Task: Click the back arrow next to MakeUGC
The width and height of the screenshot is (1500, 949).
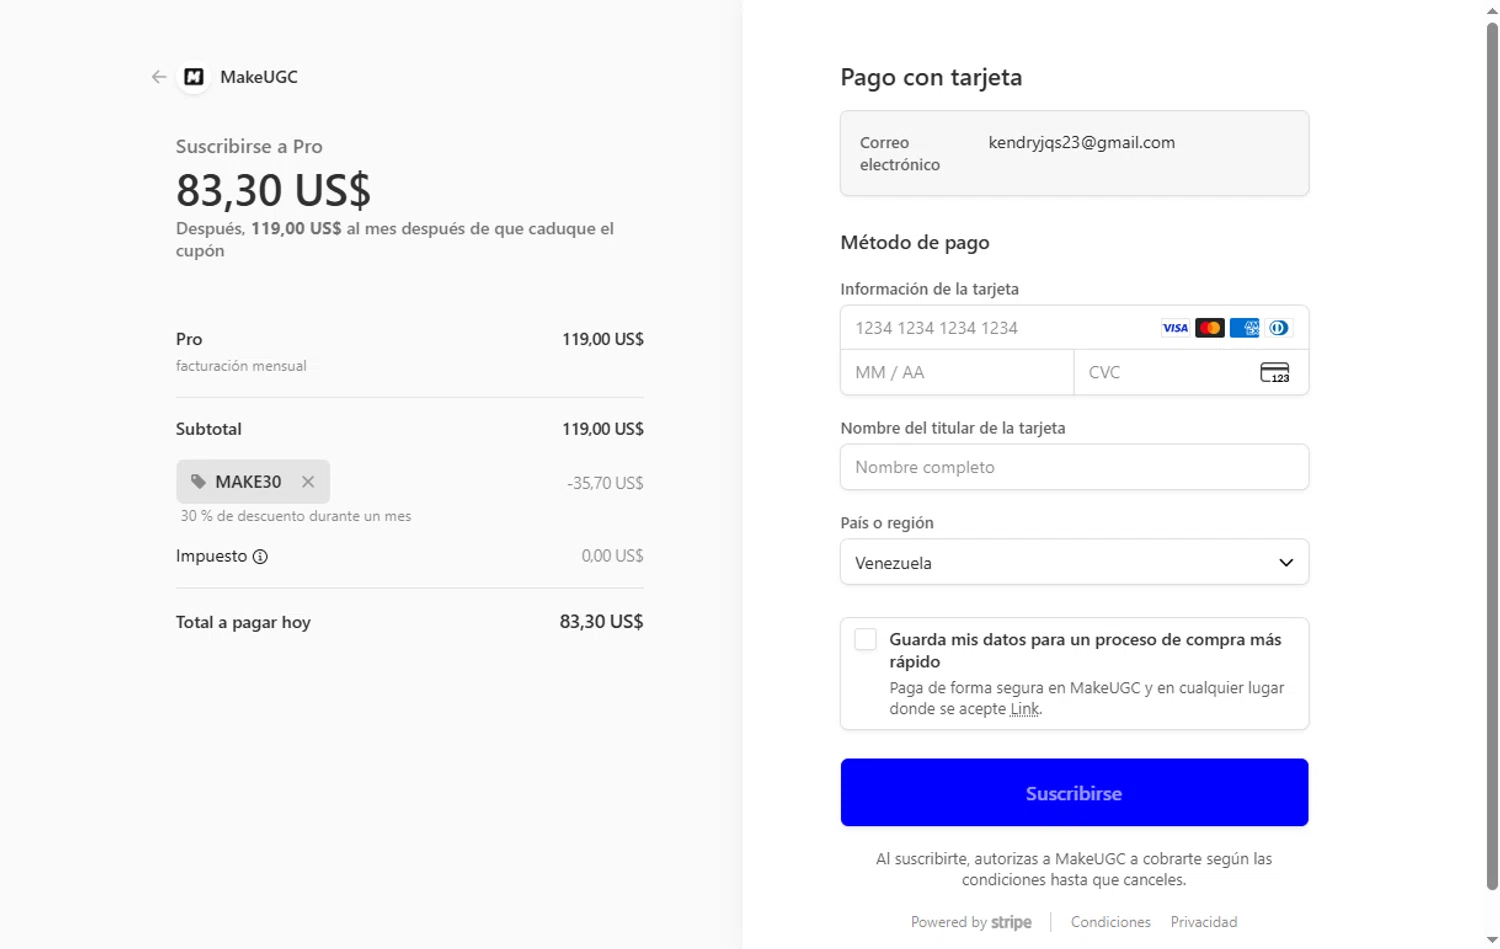Action: (x=158, y=77)
